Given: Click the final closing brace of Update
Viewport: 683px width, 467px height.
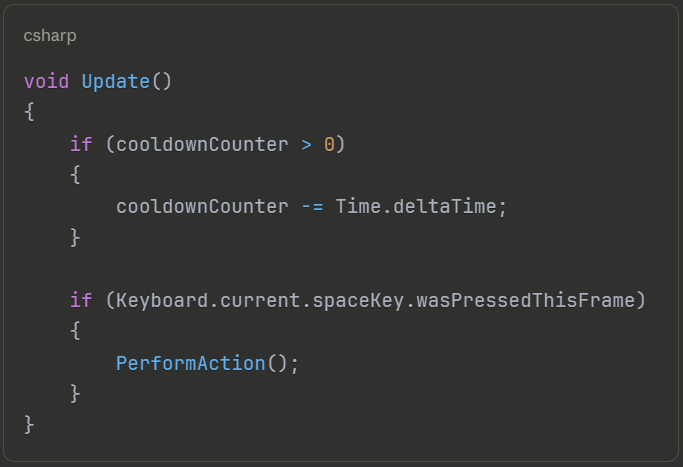Looking at the screenshot, I should click(x=29, y=425).
